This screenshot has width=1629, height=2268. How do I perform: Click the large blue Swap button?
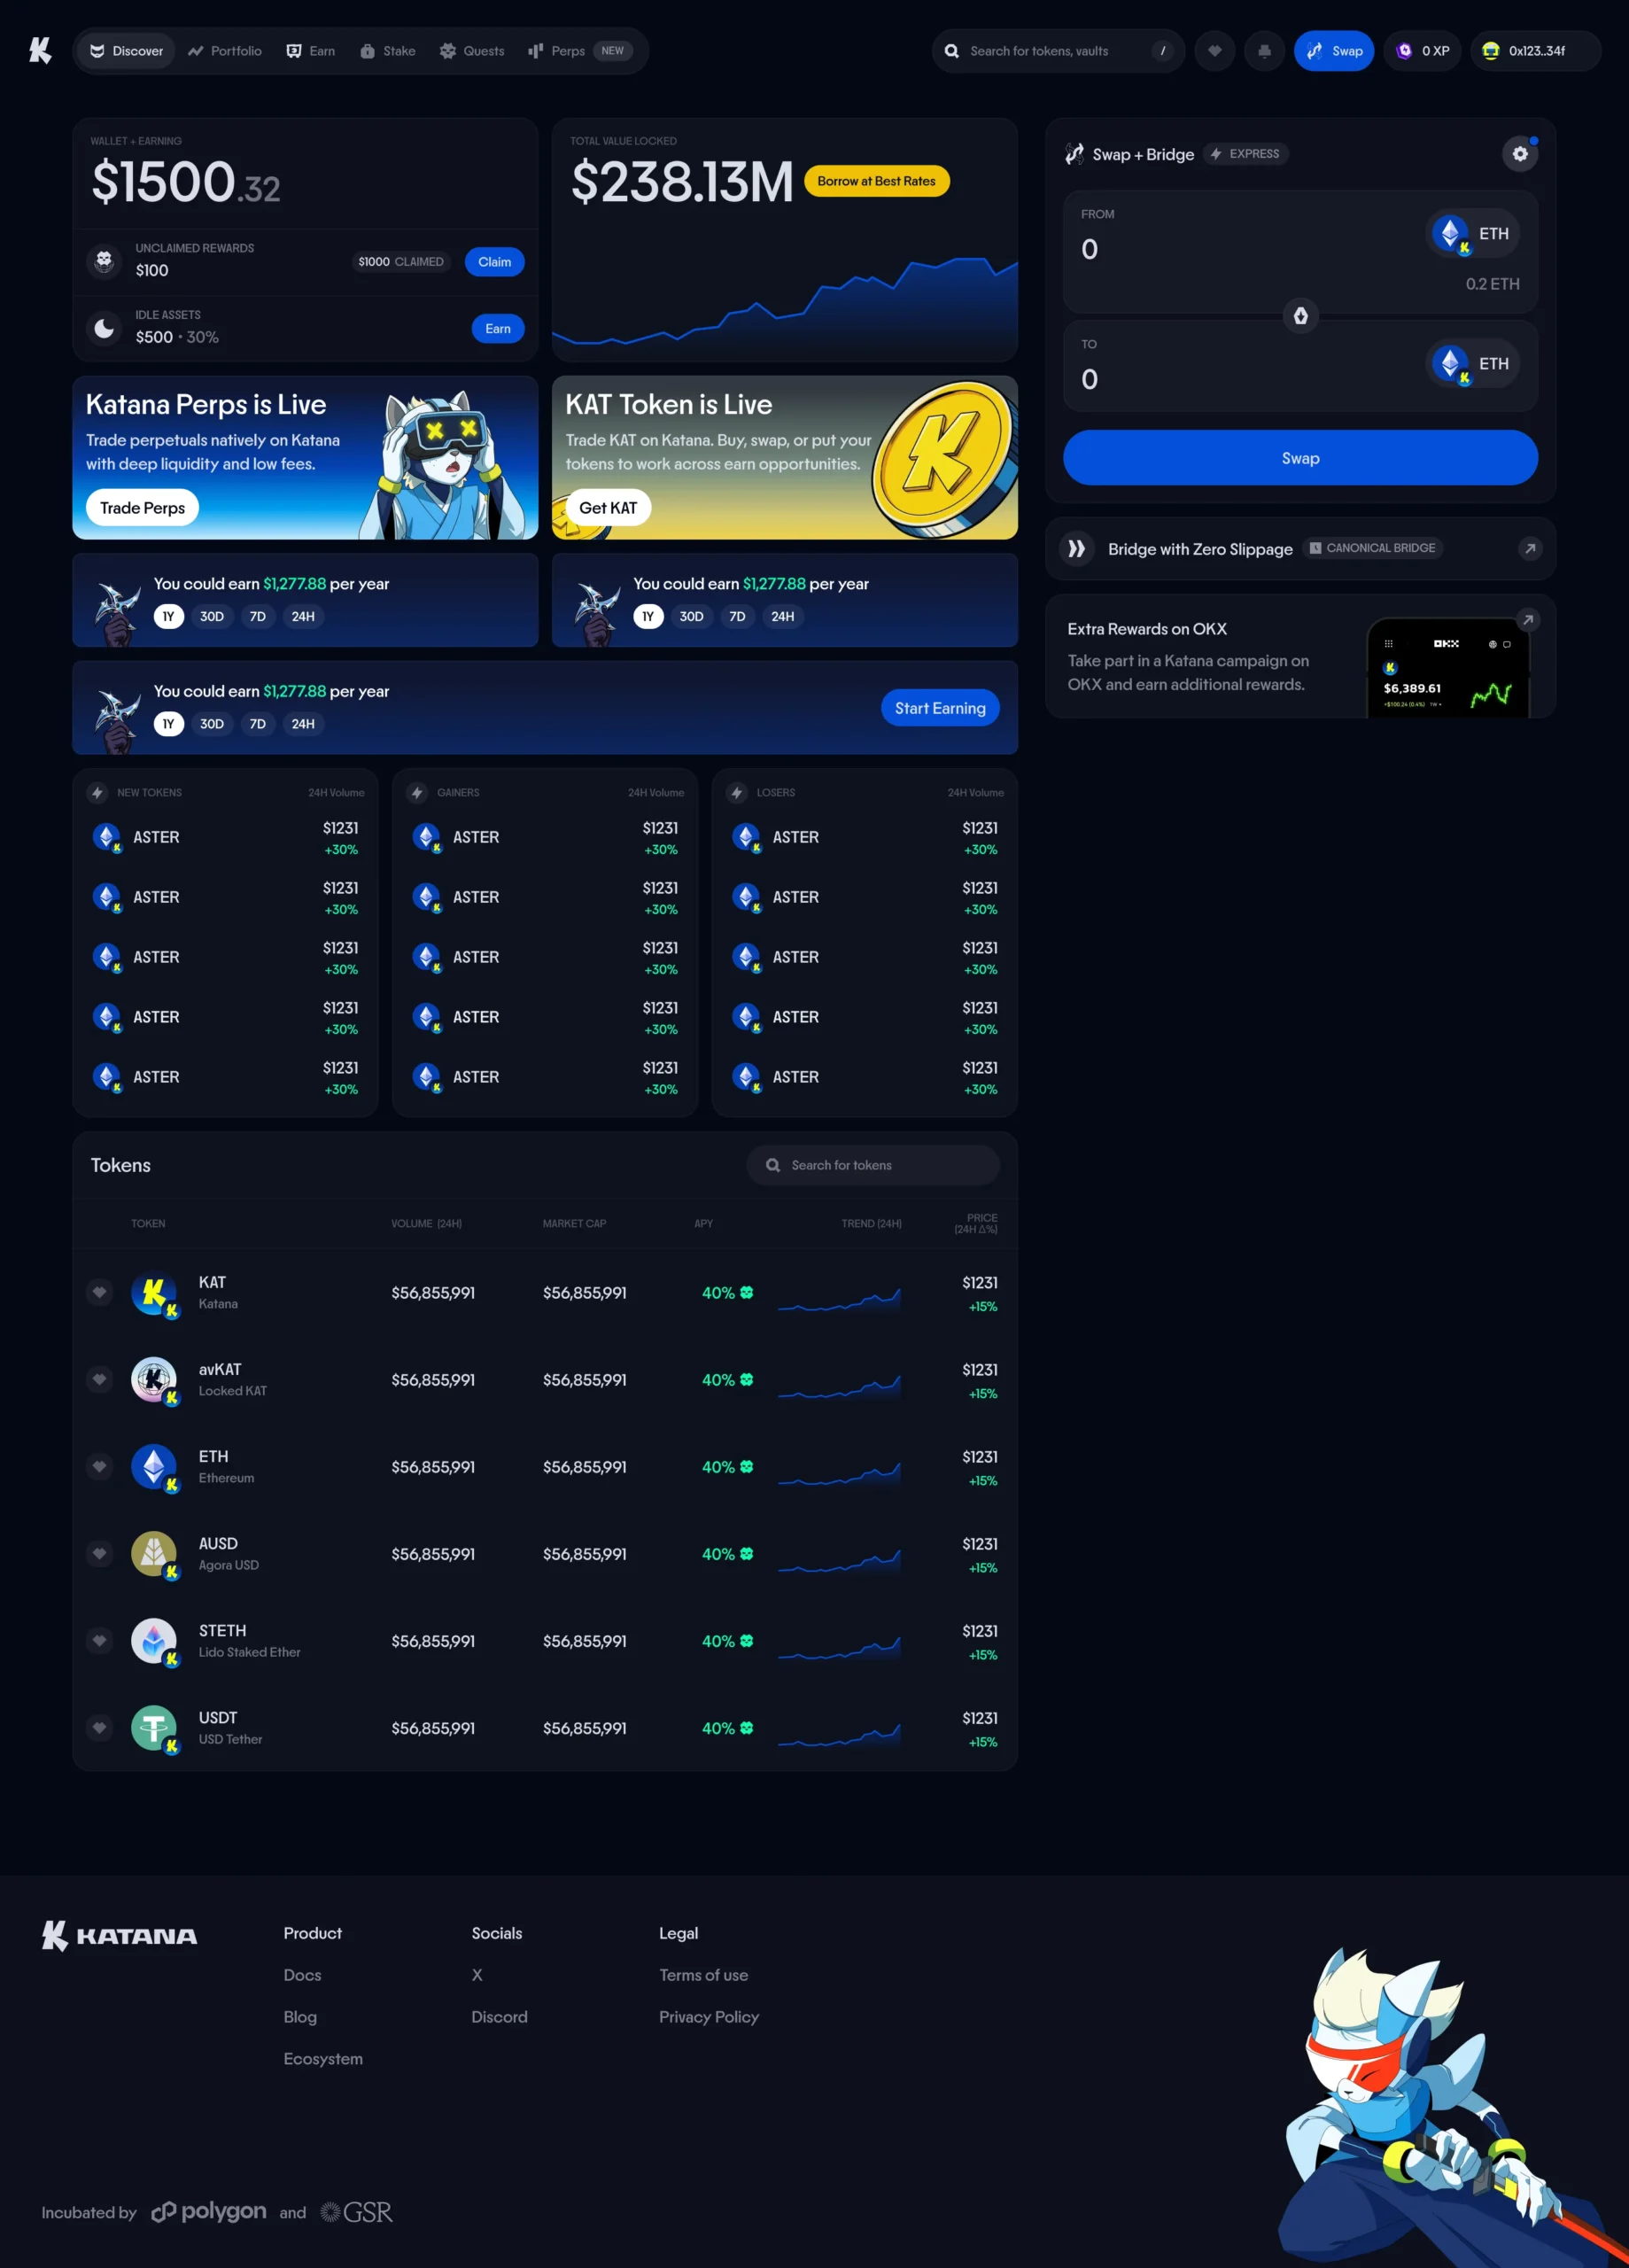point(1300,458)
